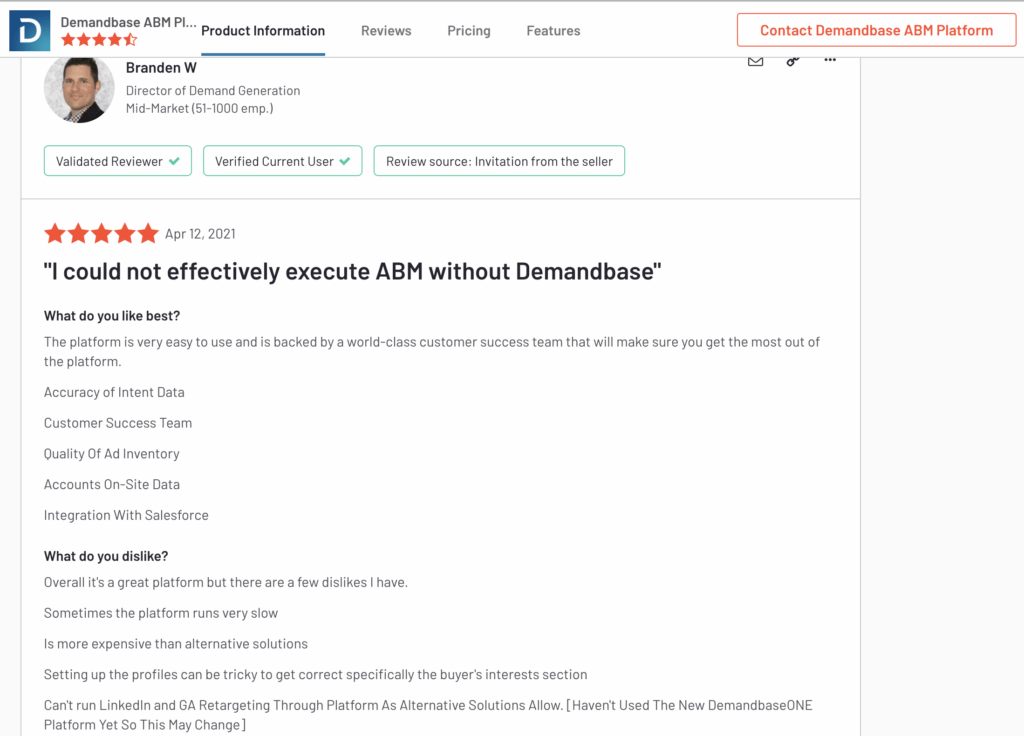Screen dimensions: 1024x736
Task: Click 'Accuracy of Intent Data' line
Action: 114,392
